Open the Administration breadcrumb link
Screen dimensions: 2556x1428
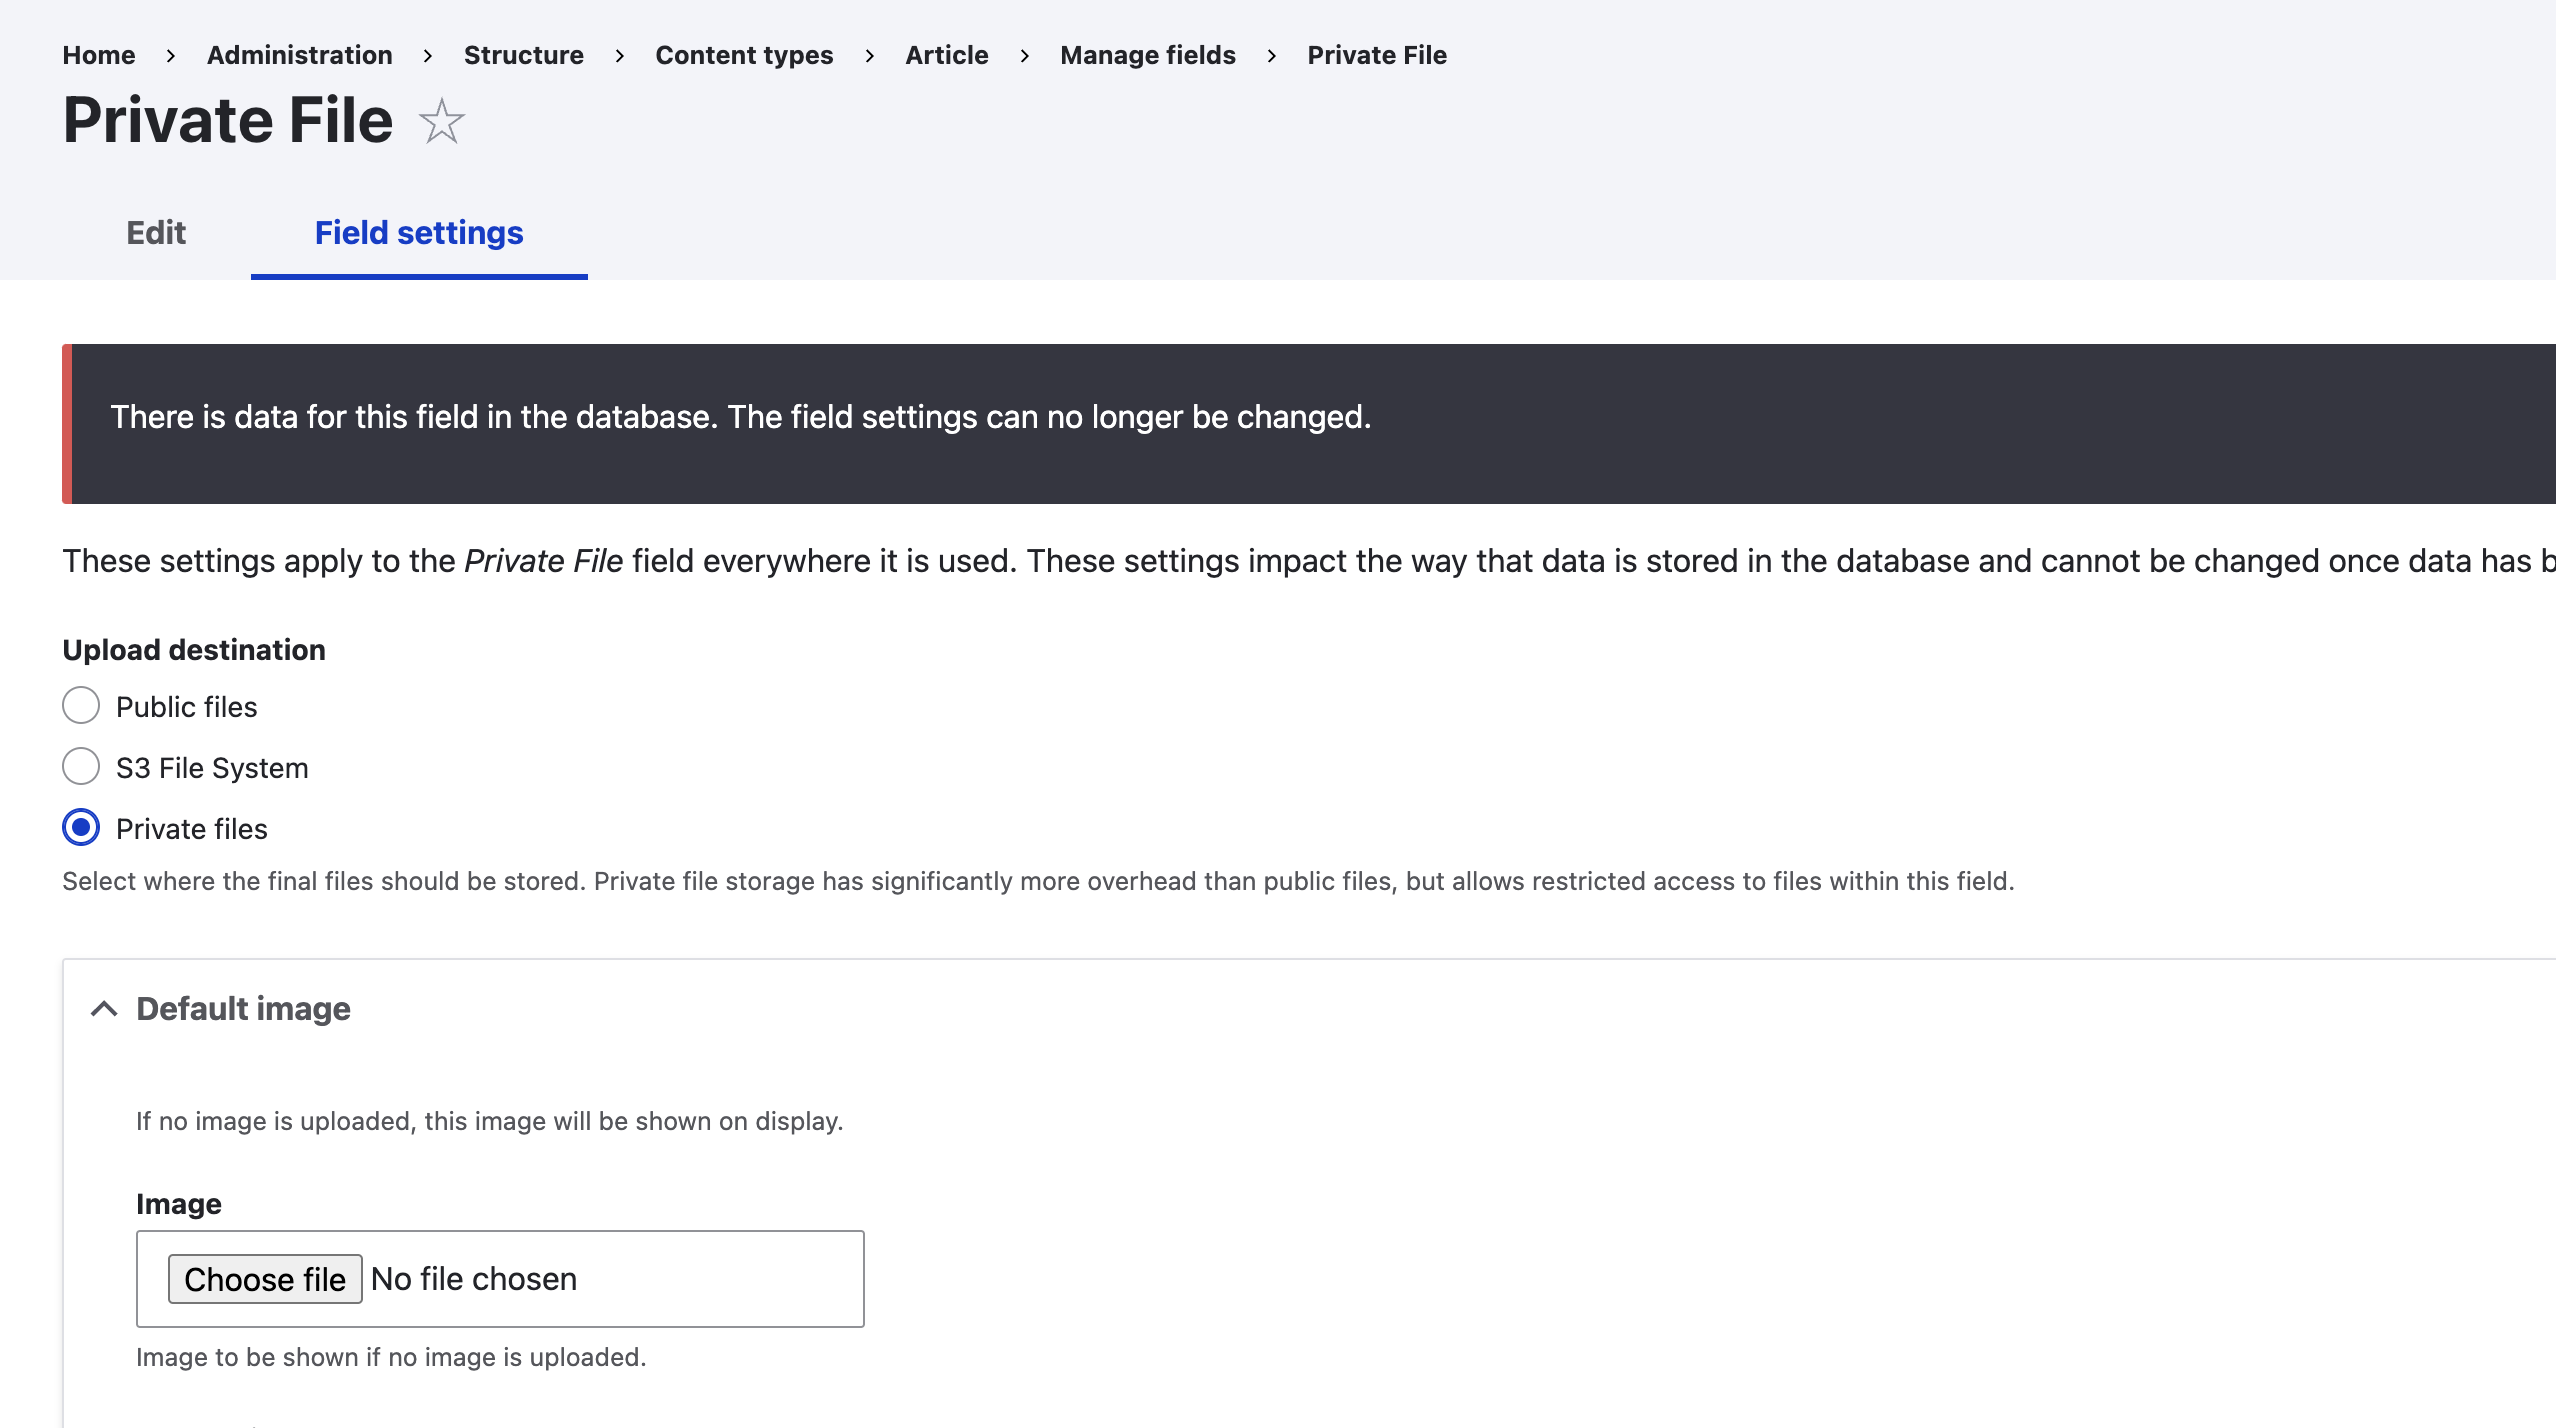(298, 55)
